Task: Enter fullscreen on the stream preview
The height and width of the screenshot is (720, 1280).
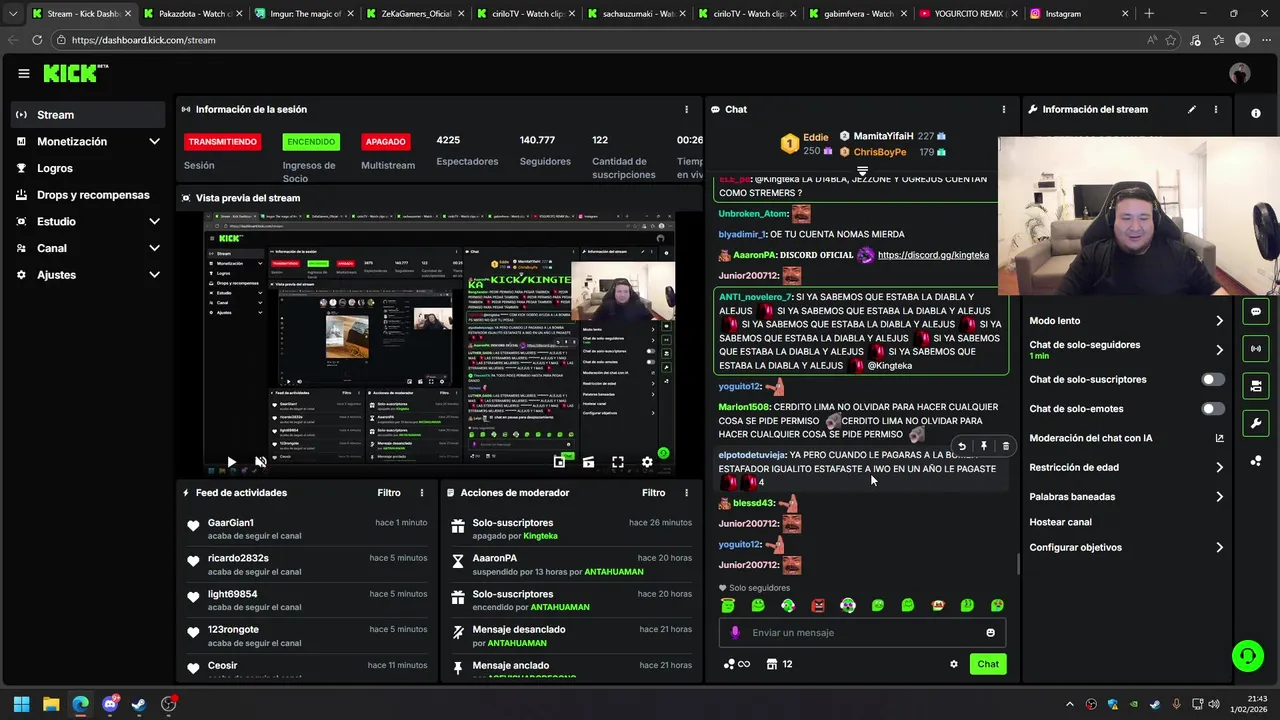Action: pos(618,462)
